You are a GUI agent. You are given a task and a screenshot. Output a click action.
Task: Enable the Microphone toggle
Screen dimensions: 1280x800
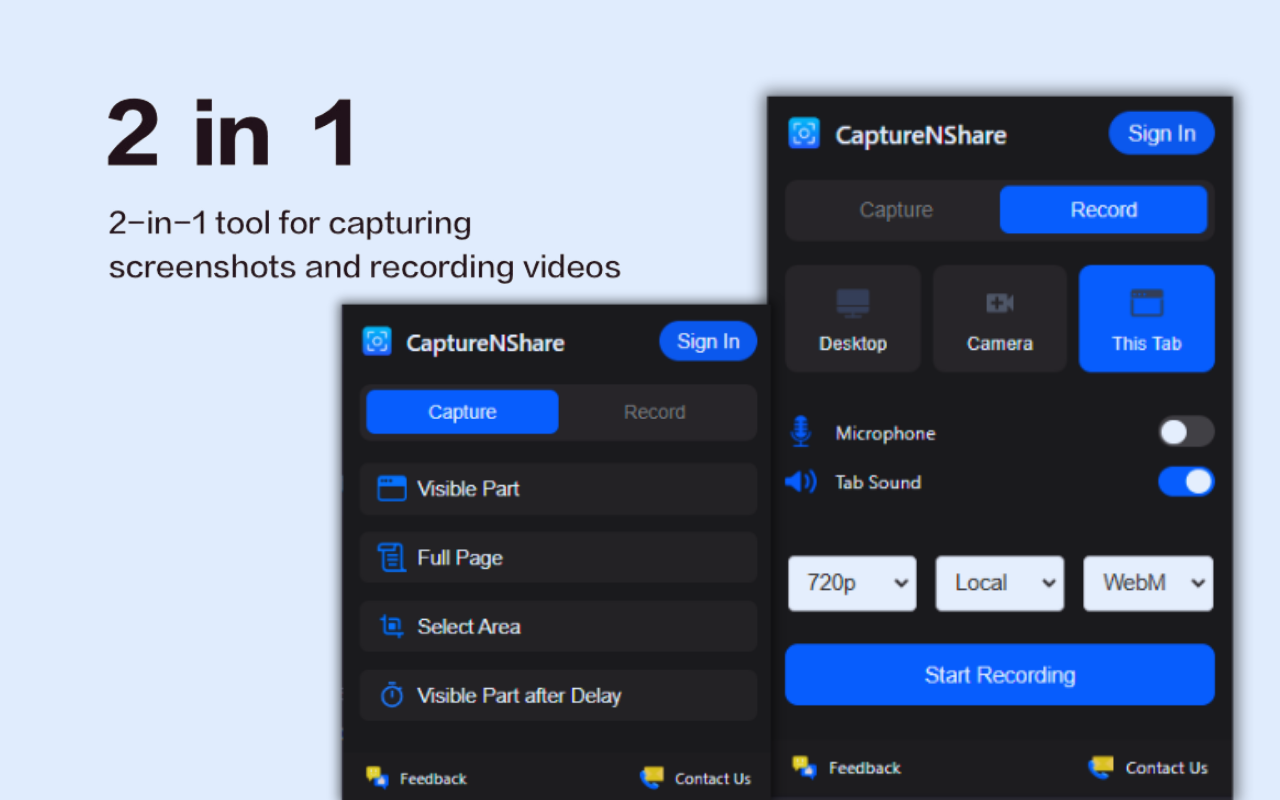(x=1186, y=432)
